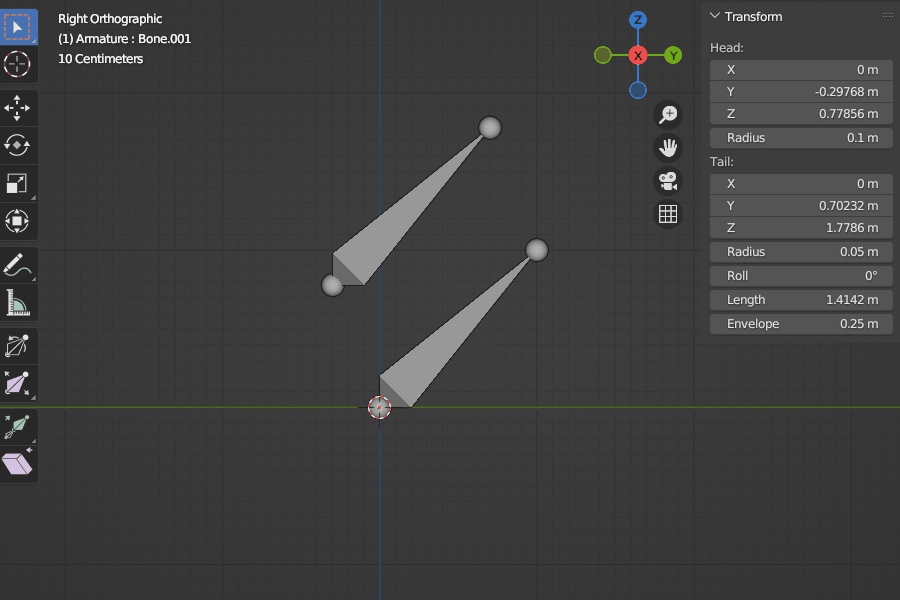900x600 pixels.
Task: Select the Select Box tool
Action: [18, 27]
